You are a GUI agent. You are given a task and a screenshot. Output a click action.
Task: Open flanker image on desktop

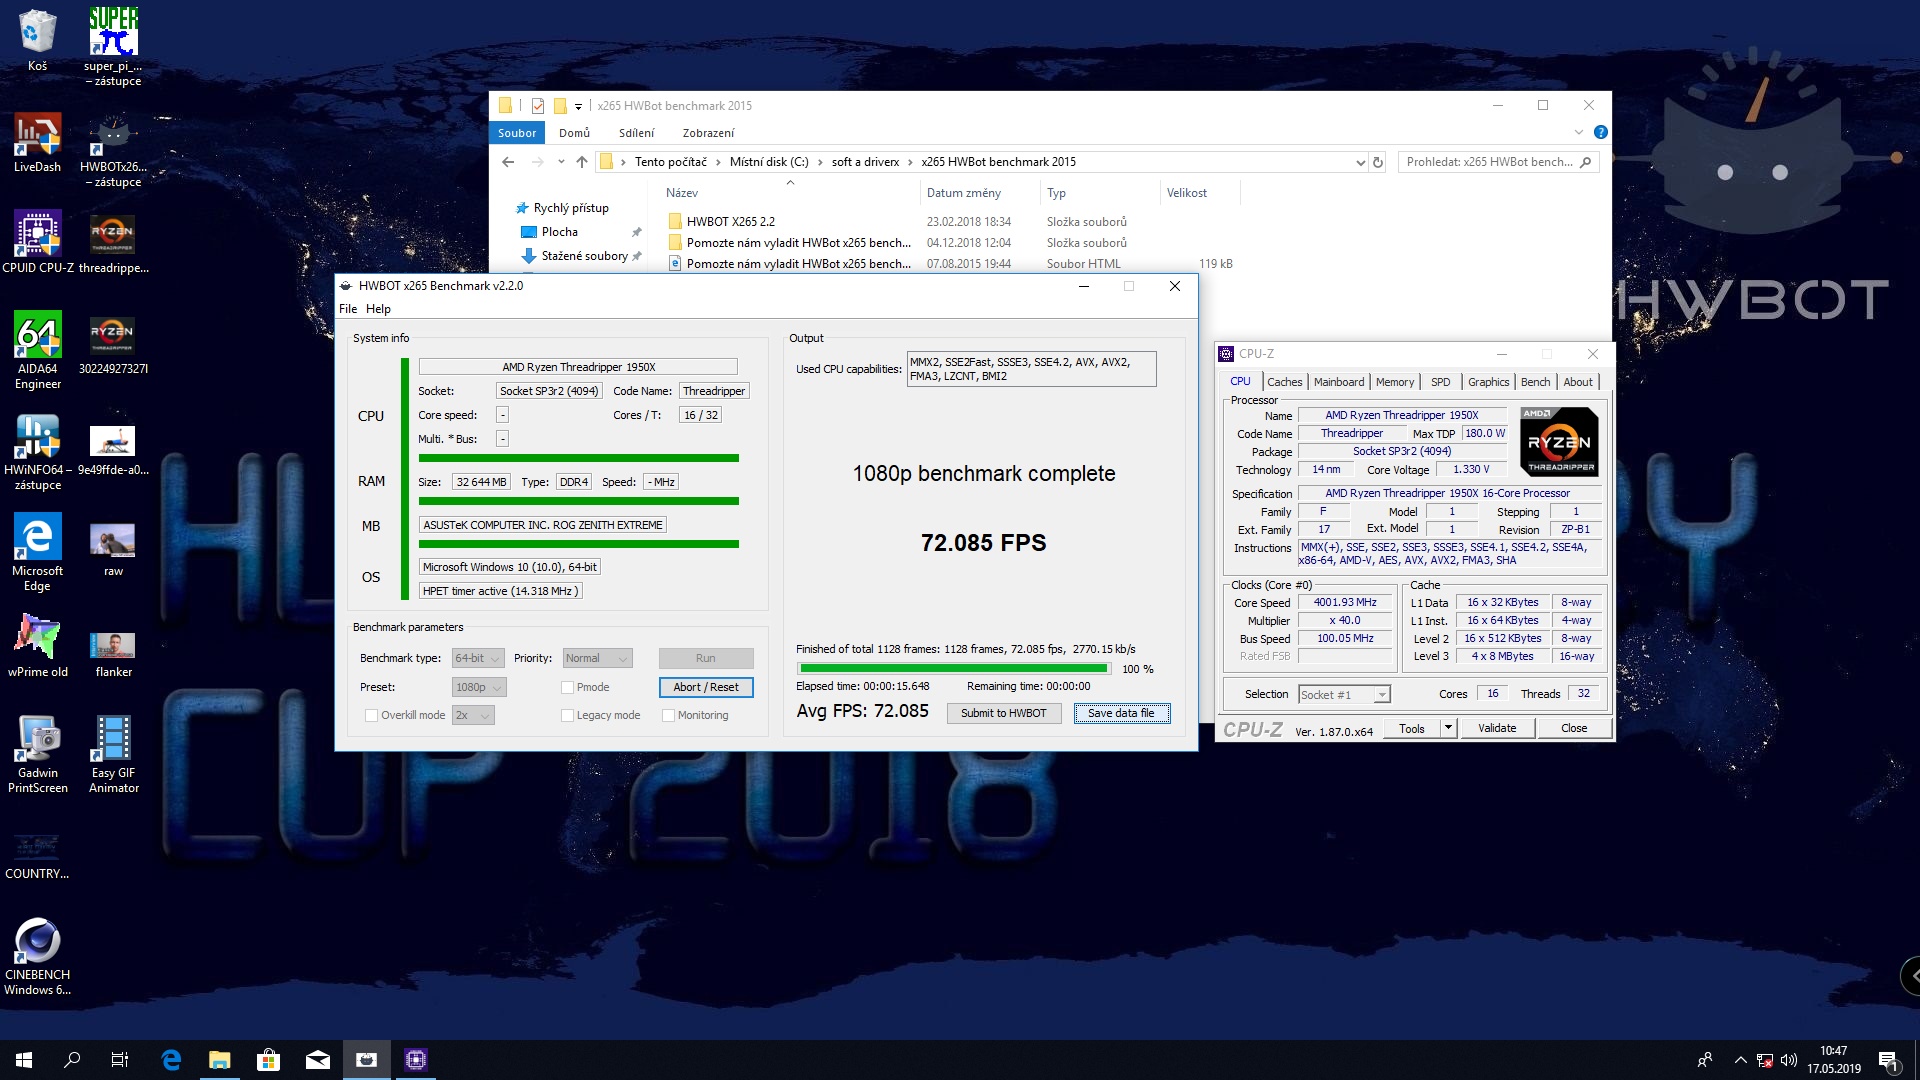coord(113,652)
